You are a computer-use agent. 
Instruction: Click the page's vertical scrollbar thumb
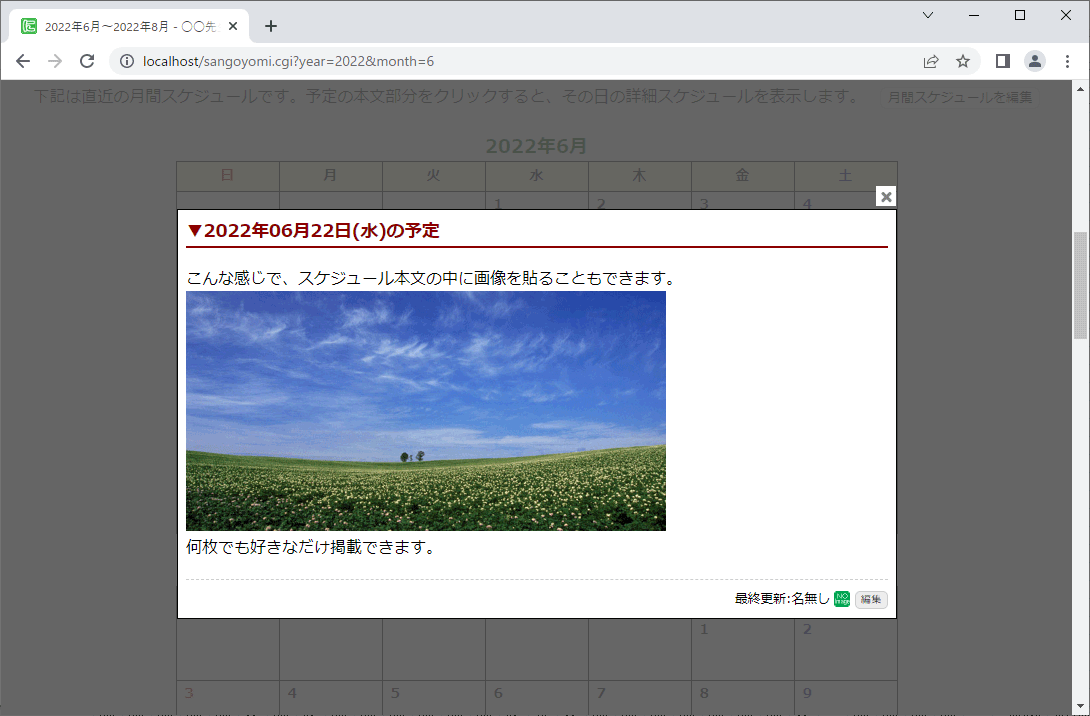tap(1080, 285)
